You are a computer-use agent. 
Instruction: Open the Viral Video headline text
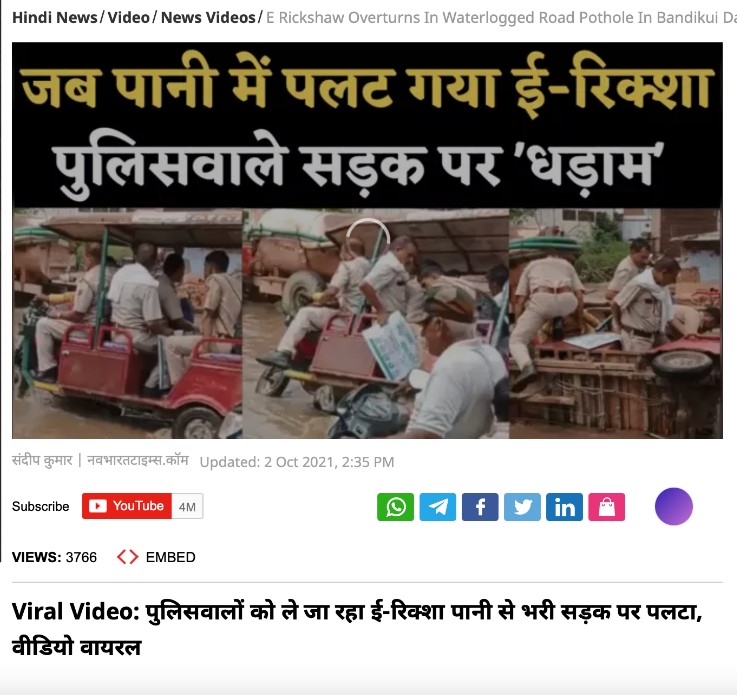point(357,629)
